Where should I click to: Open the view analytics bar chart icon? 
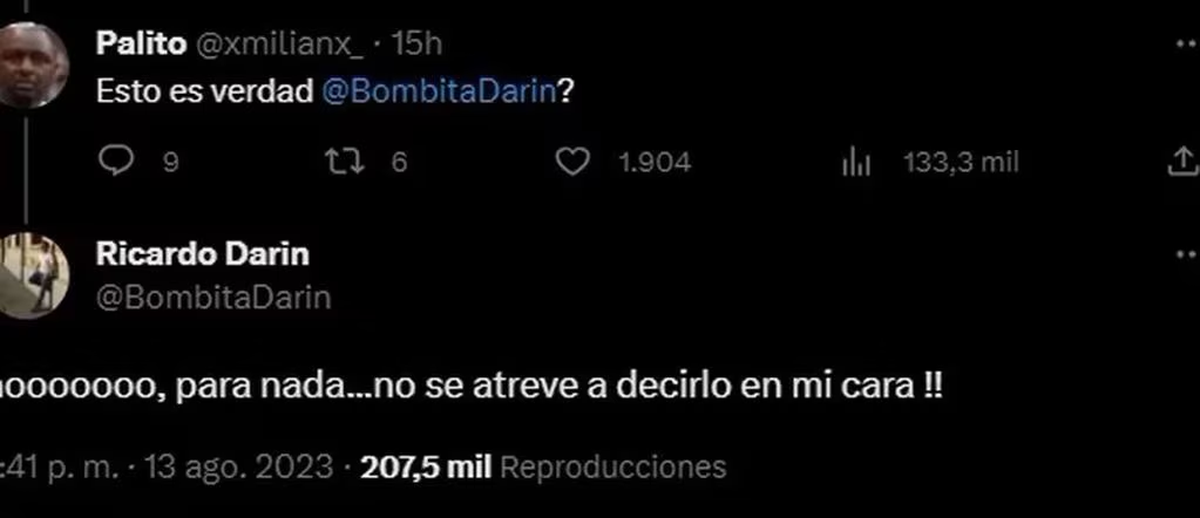click(857, 163)
